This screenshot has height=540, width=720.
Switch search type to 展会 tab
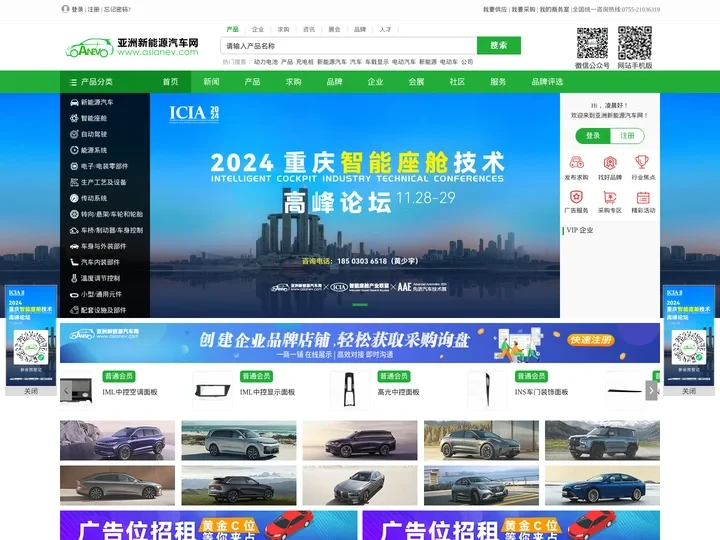[x=334, y=29]
